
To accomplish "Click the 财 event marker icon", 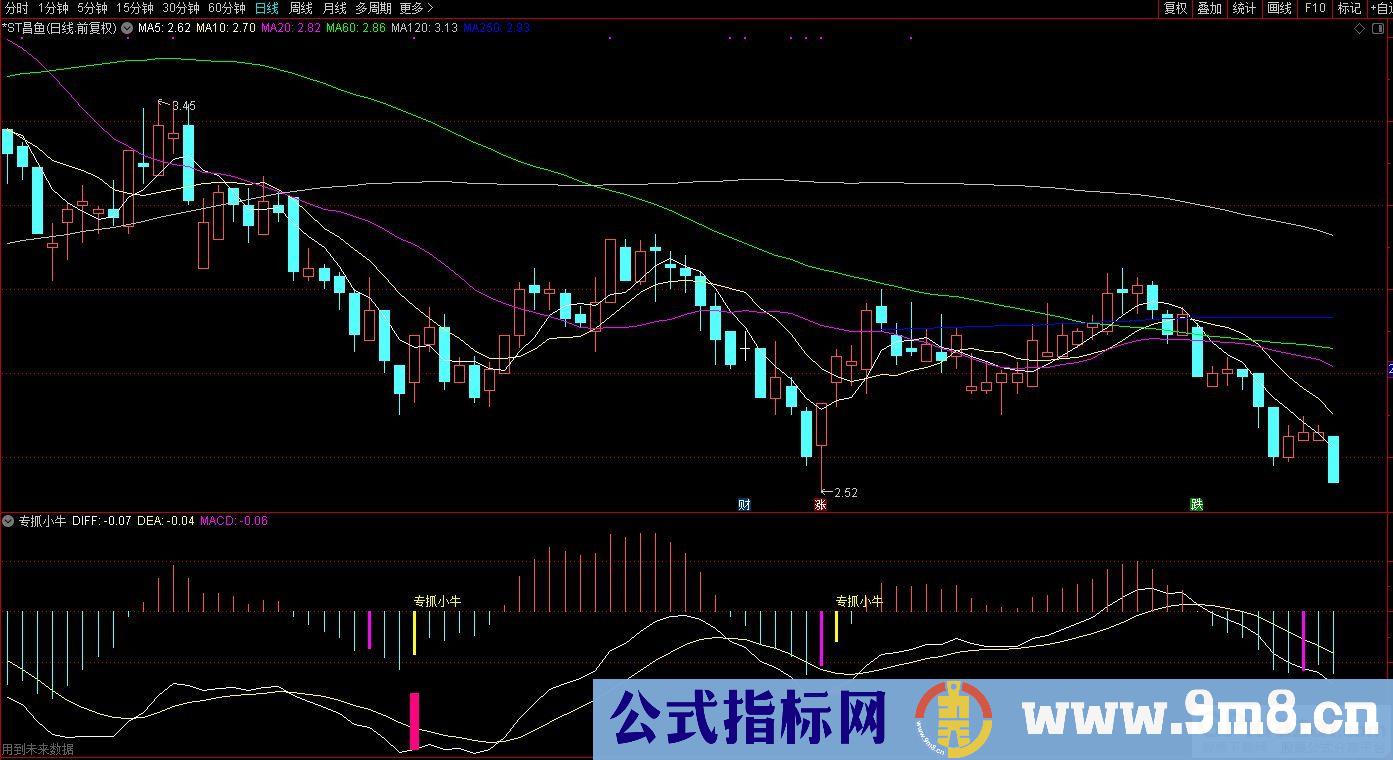I will [x=744, y=504].
